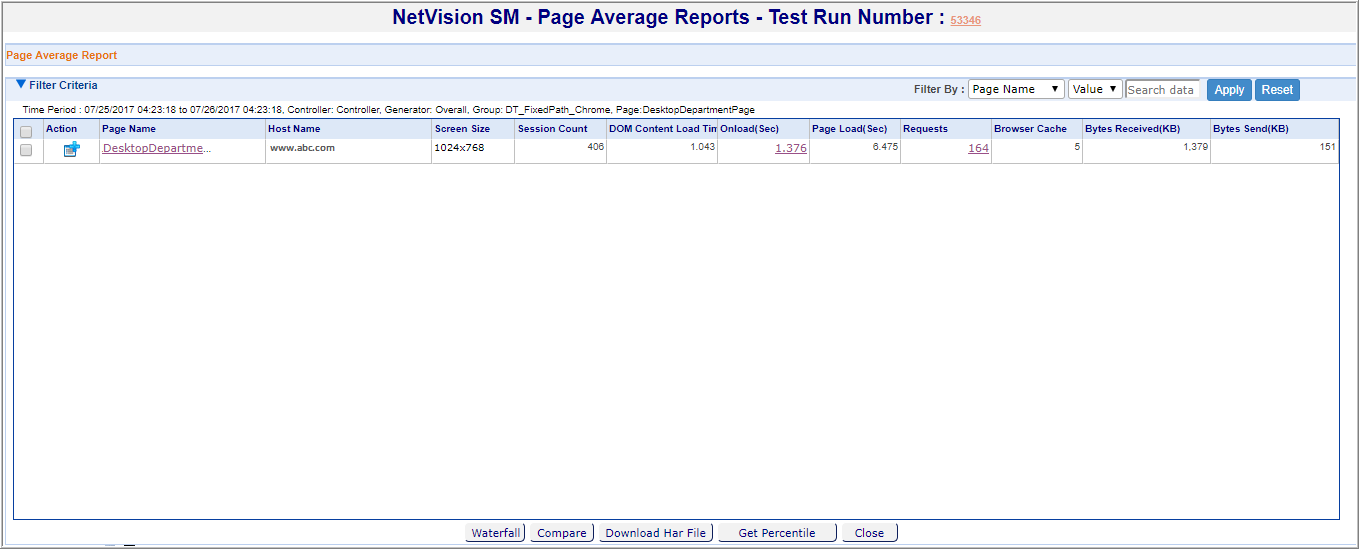
Task: Click the Waterfall button
Action: click(x=495, y=533)
